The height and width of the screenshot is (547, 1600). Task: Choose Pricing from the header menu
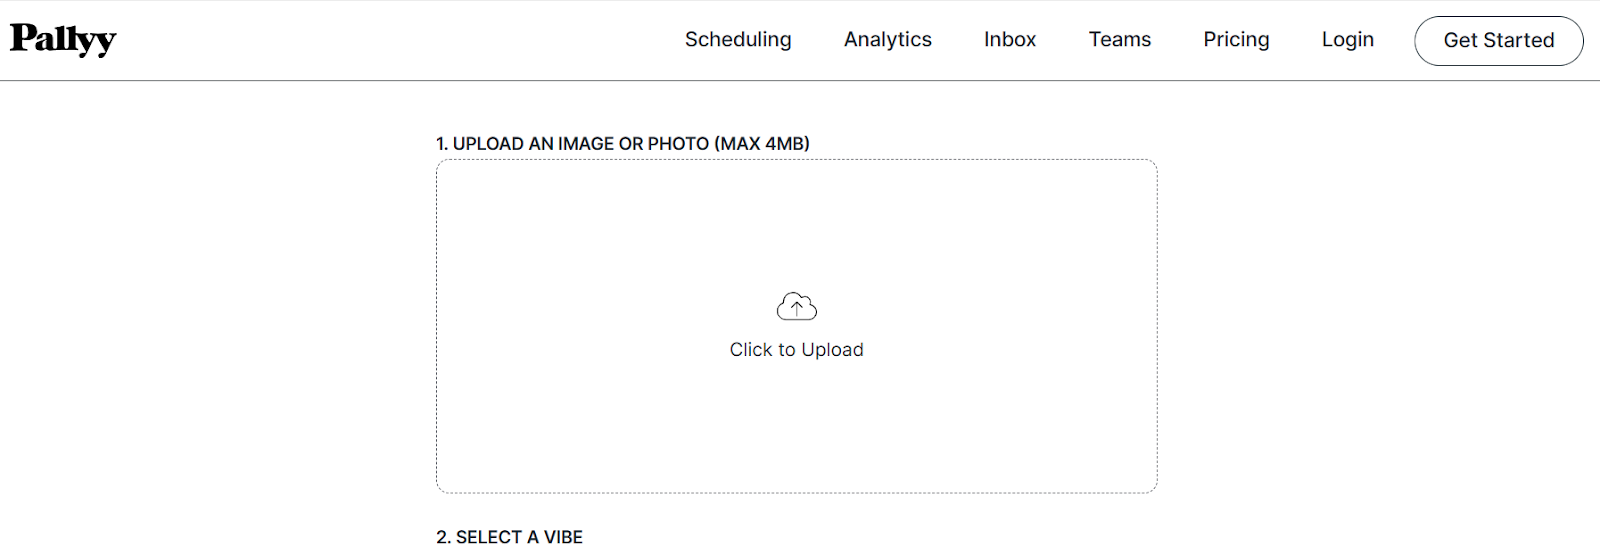point(1236,39)
